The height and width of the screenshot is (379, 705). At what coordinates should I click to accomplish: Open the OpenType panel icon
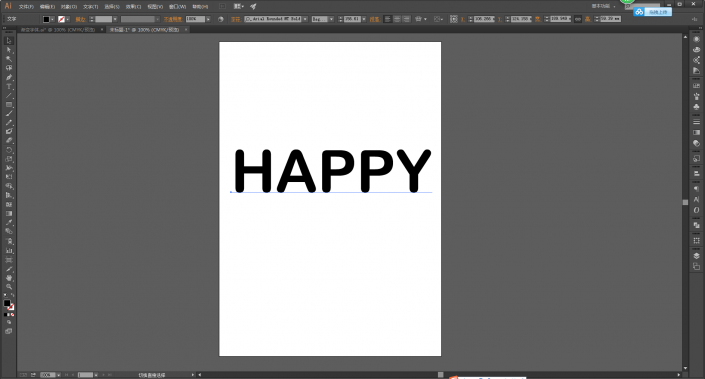[x=696, y=210]
